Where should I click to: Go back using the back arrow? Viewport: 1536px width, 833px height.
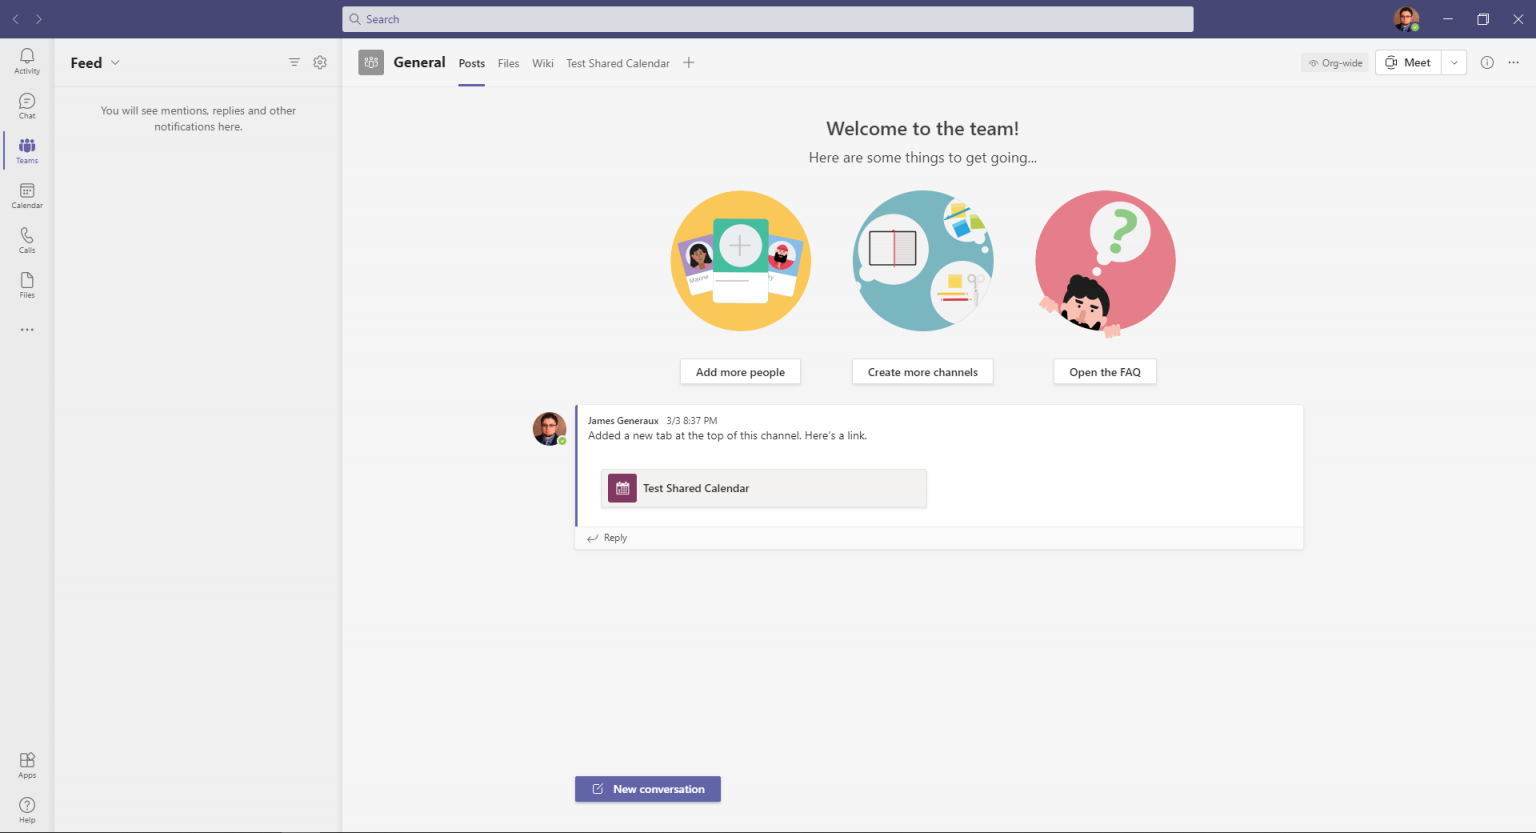(x=15, y=19)
